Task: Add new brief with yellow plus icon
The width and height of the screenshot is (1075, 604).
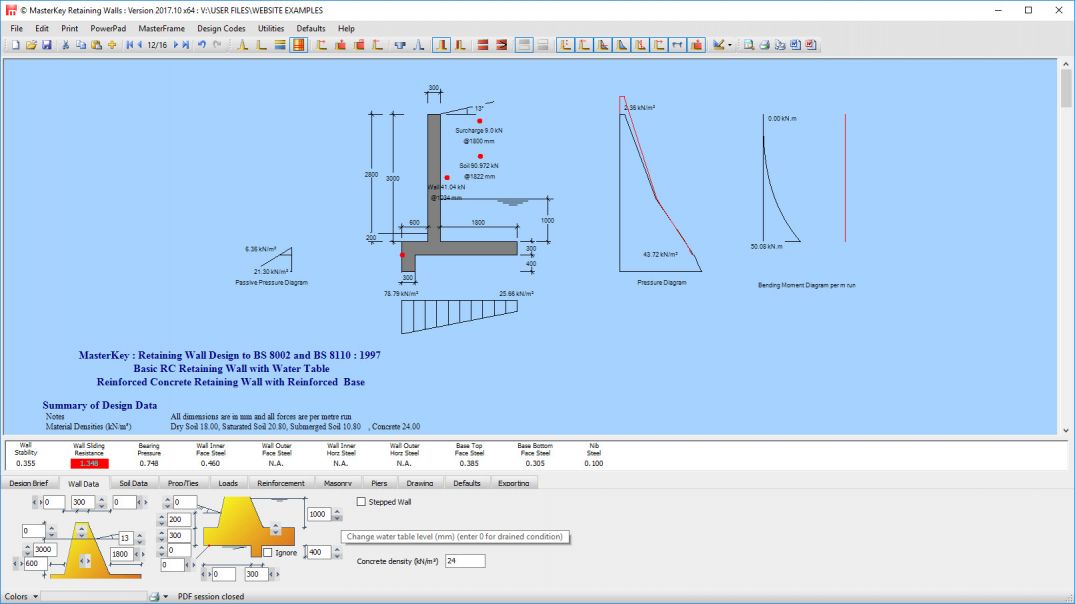Action: [112, 45]
